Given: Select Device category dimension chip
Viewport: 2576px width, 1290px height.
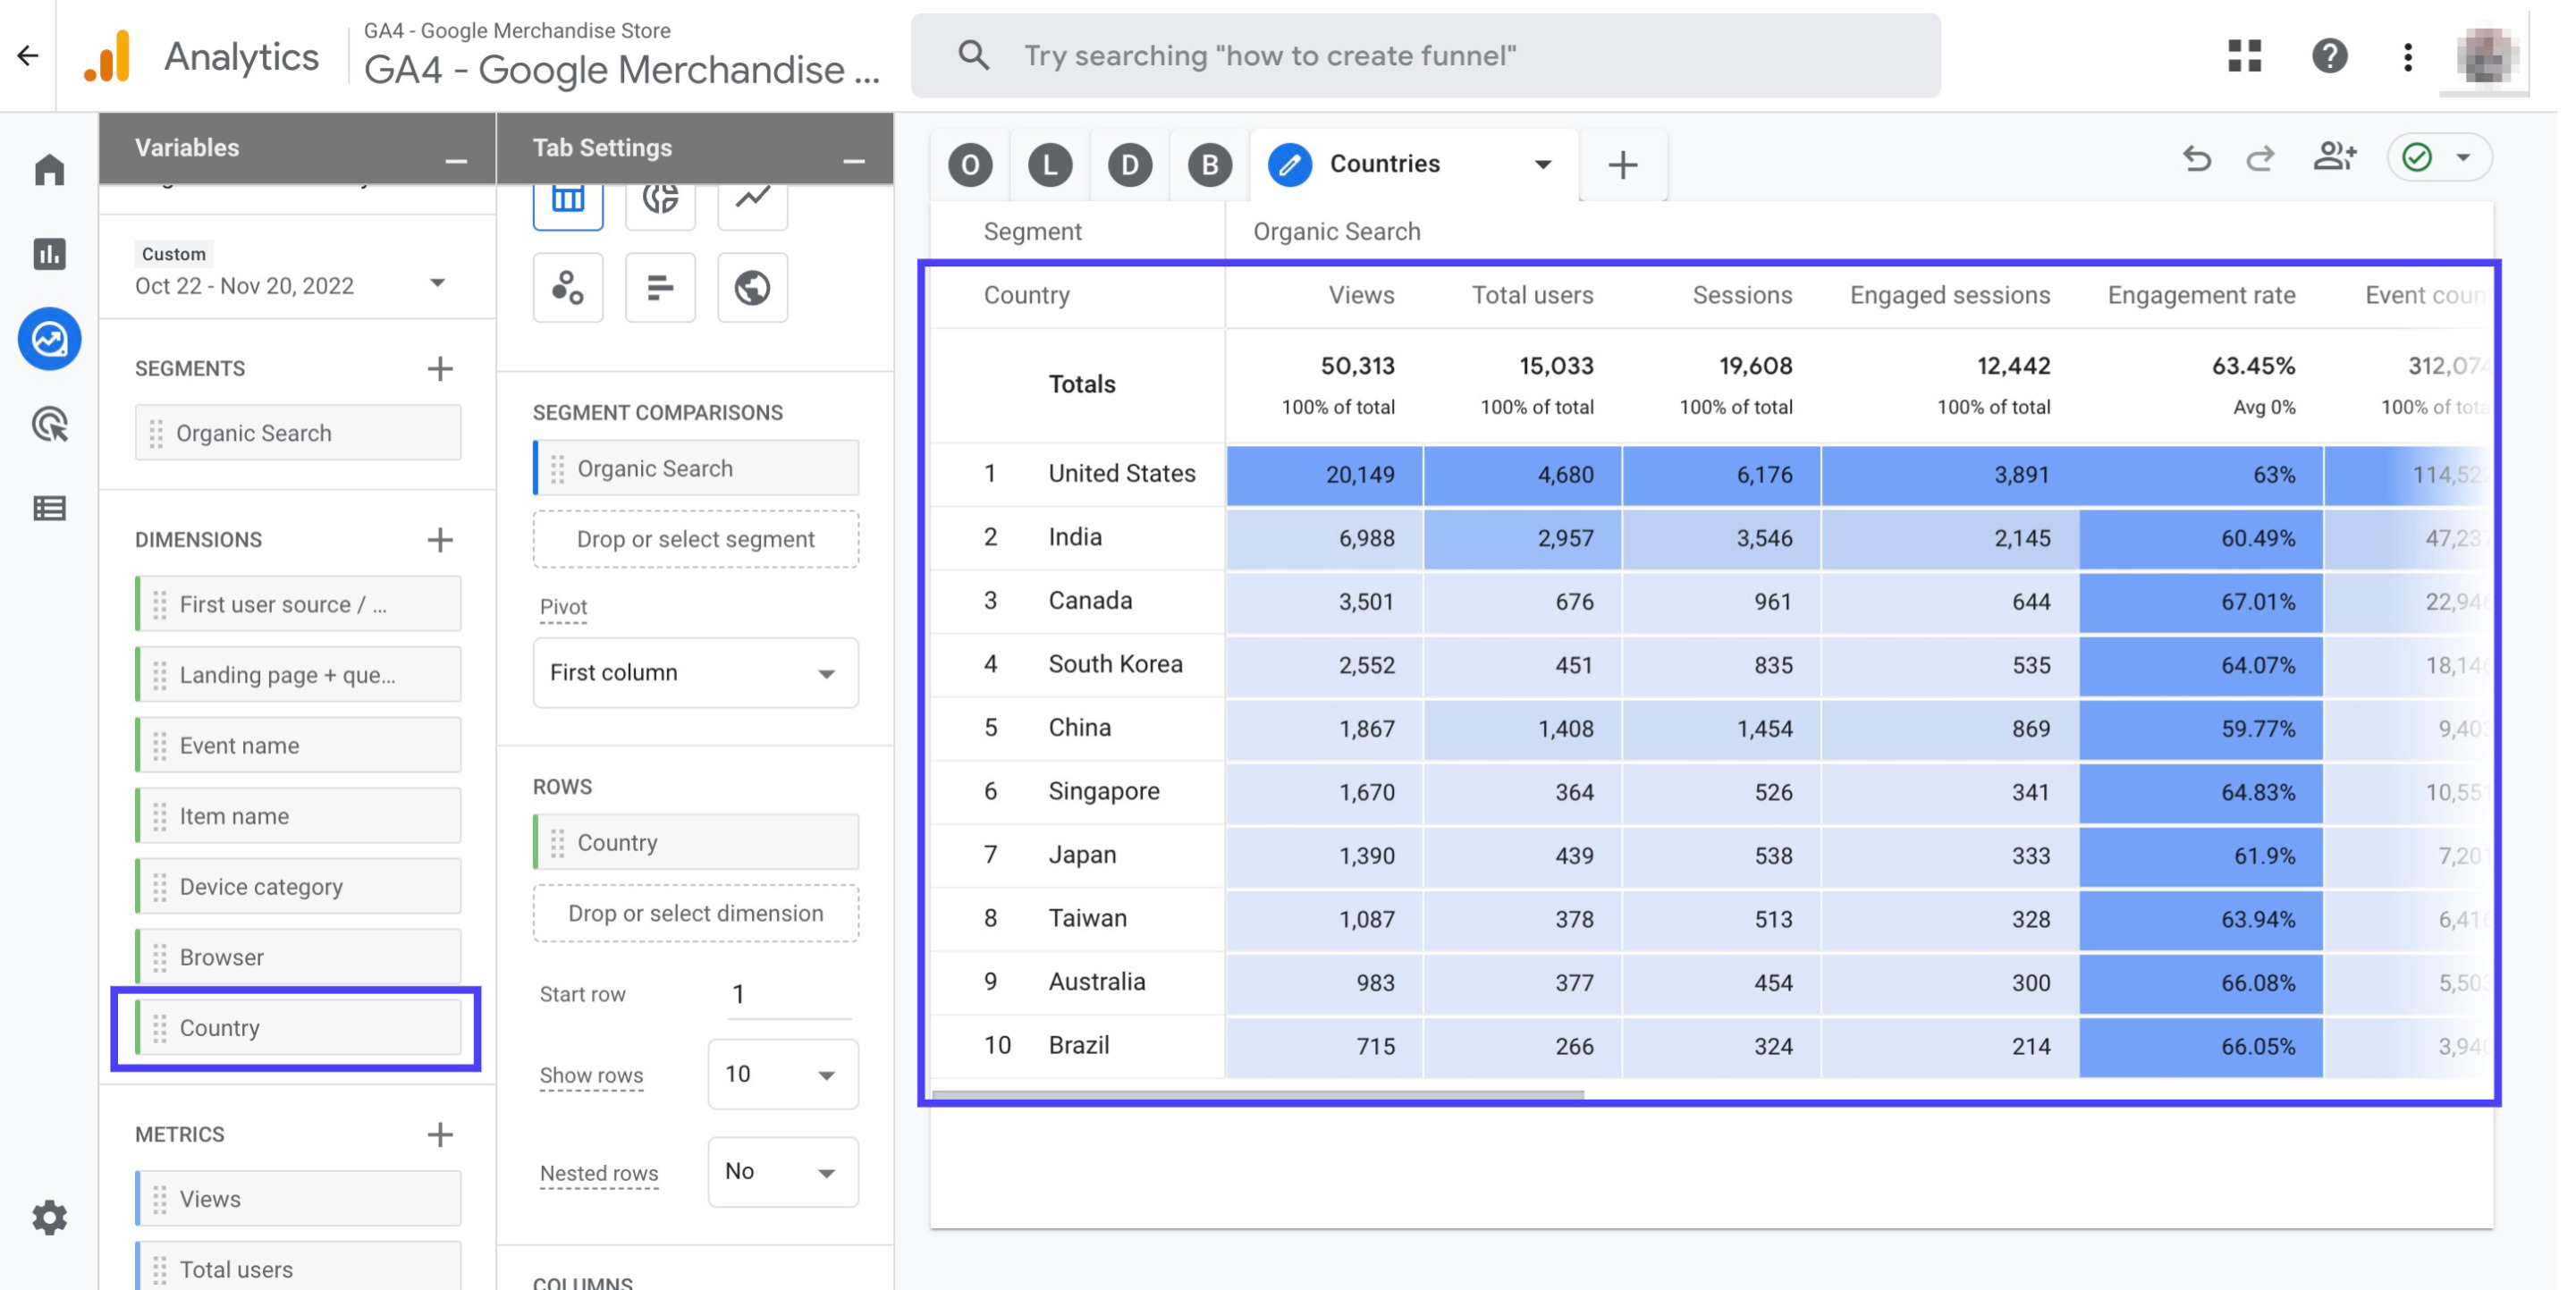Looking at the screenshot, I should pos(298,886).
